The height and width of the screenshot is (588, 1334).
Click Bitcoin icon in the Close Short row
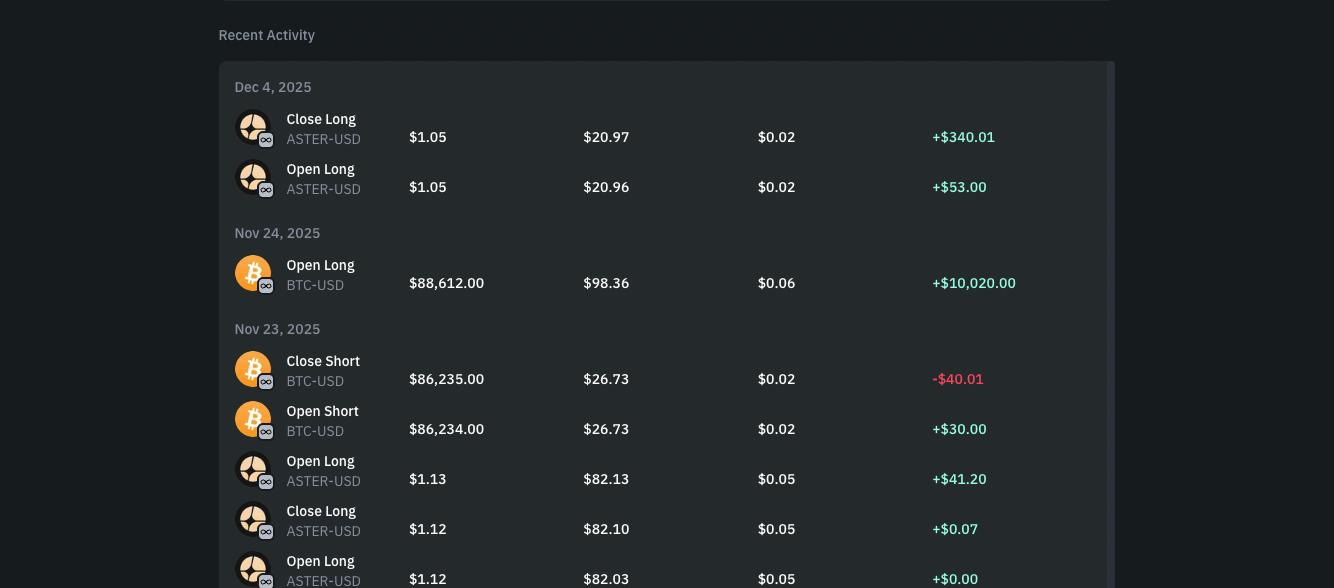[252, 369]
